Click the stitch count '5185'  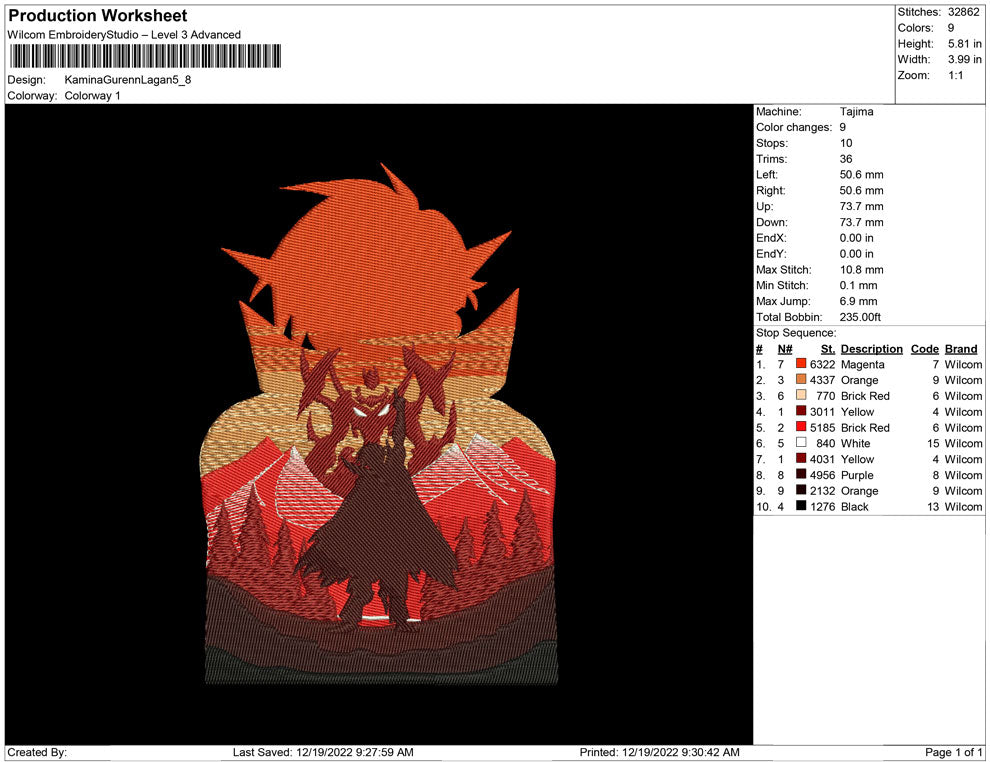822,427
